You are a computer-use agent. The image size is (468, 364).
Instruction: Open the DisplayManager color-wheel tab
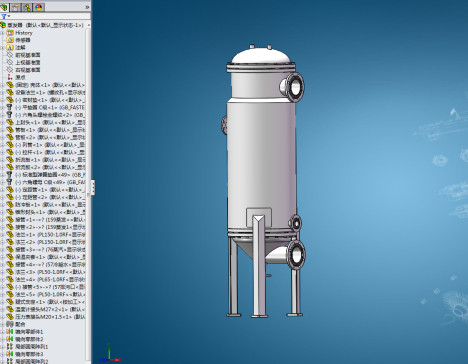[39, 7]
